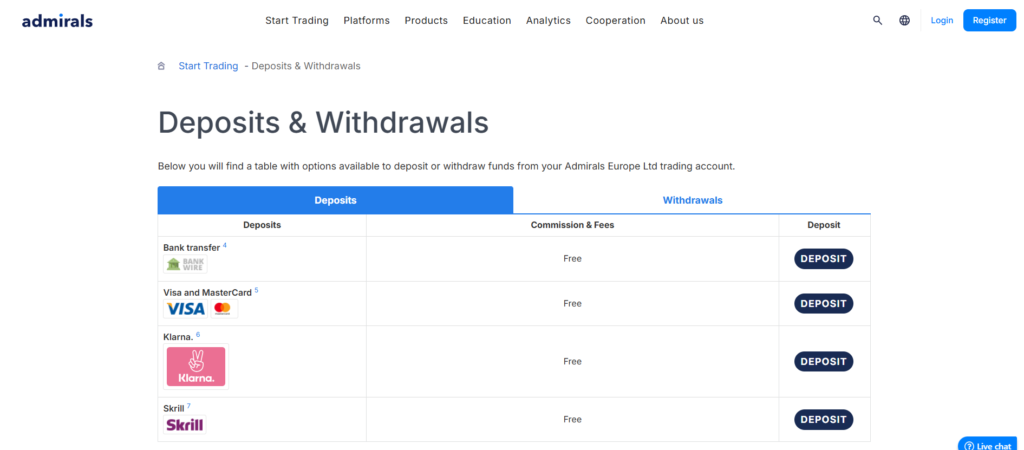Click the home breadcrumb icon
1024x450 pixels.
pos(161,66)
